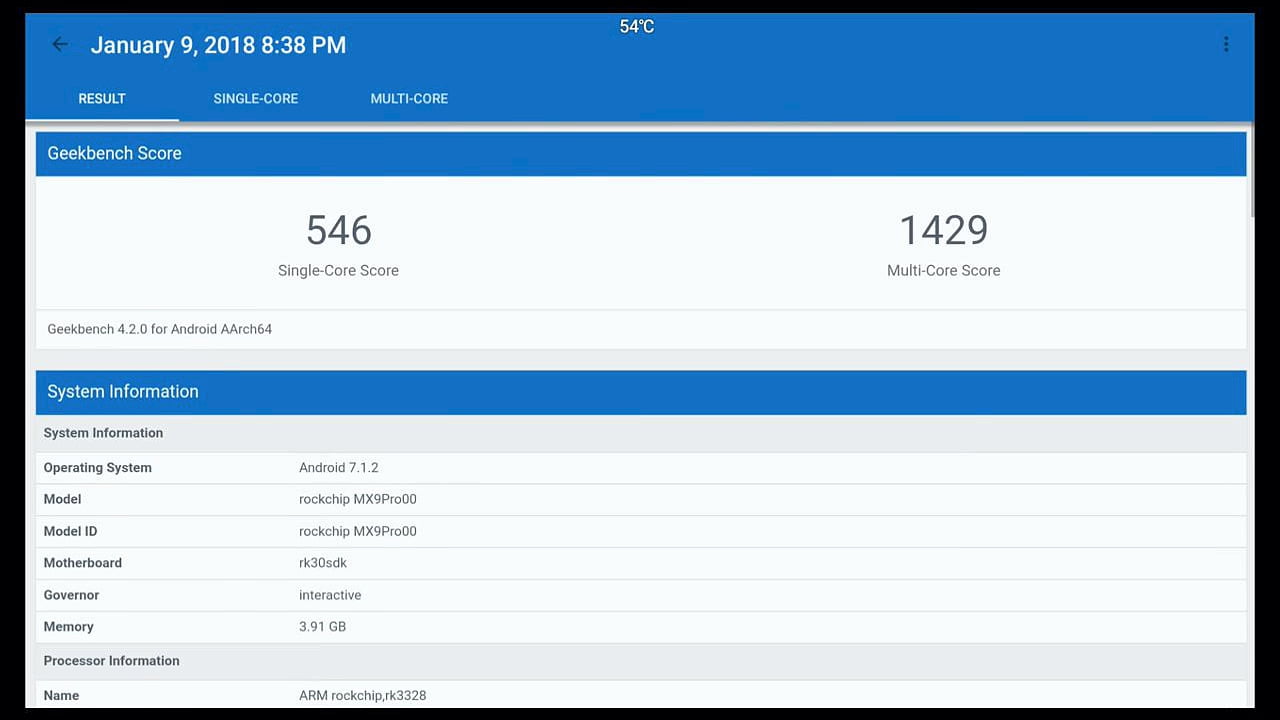Click the Model value rockchip MX9Pro00
Screen dimensions: 1280x720
tap(358, 499)
